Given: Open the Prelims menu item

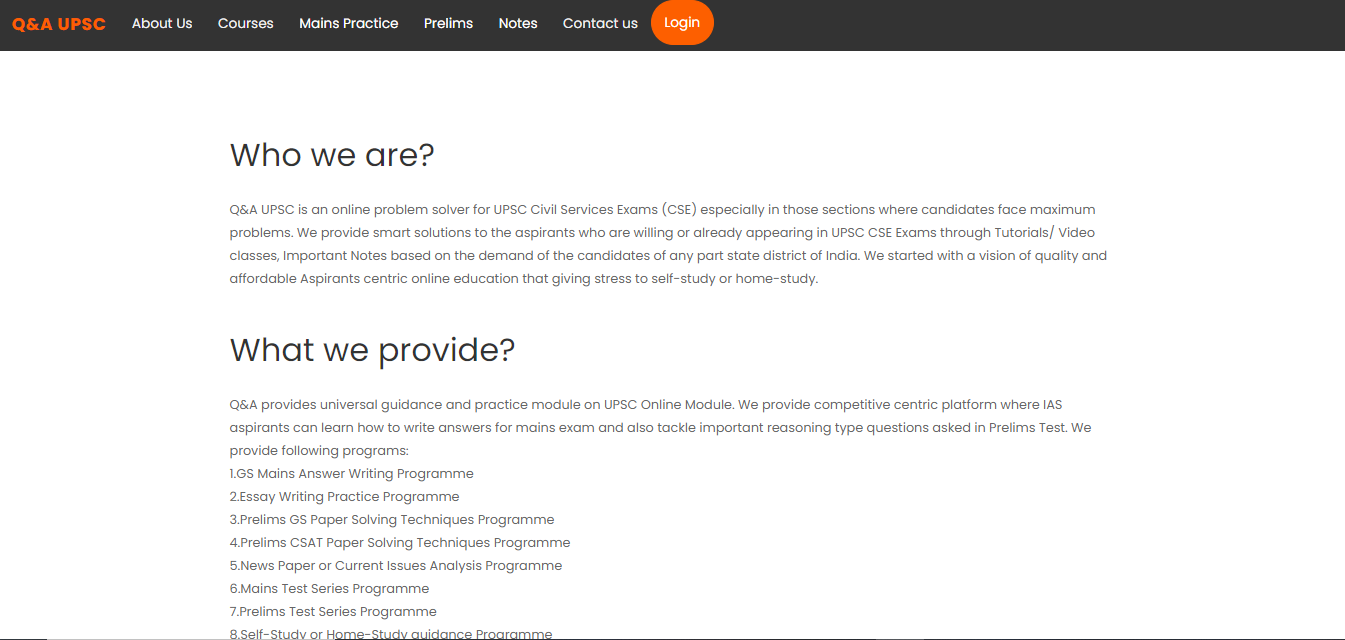Looking at the screenshot, I should click(x=448, y=23).
